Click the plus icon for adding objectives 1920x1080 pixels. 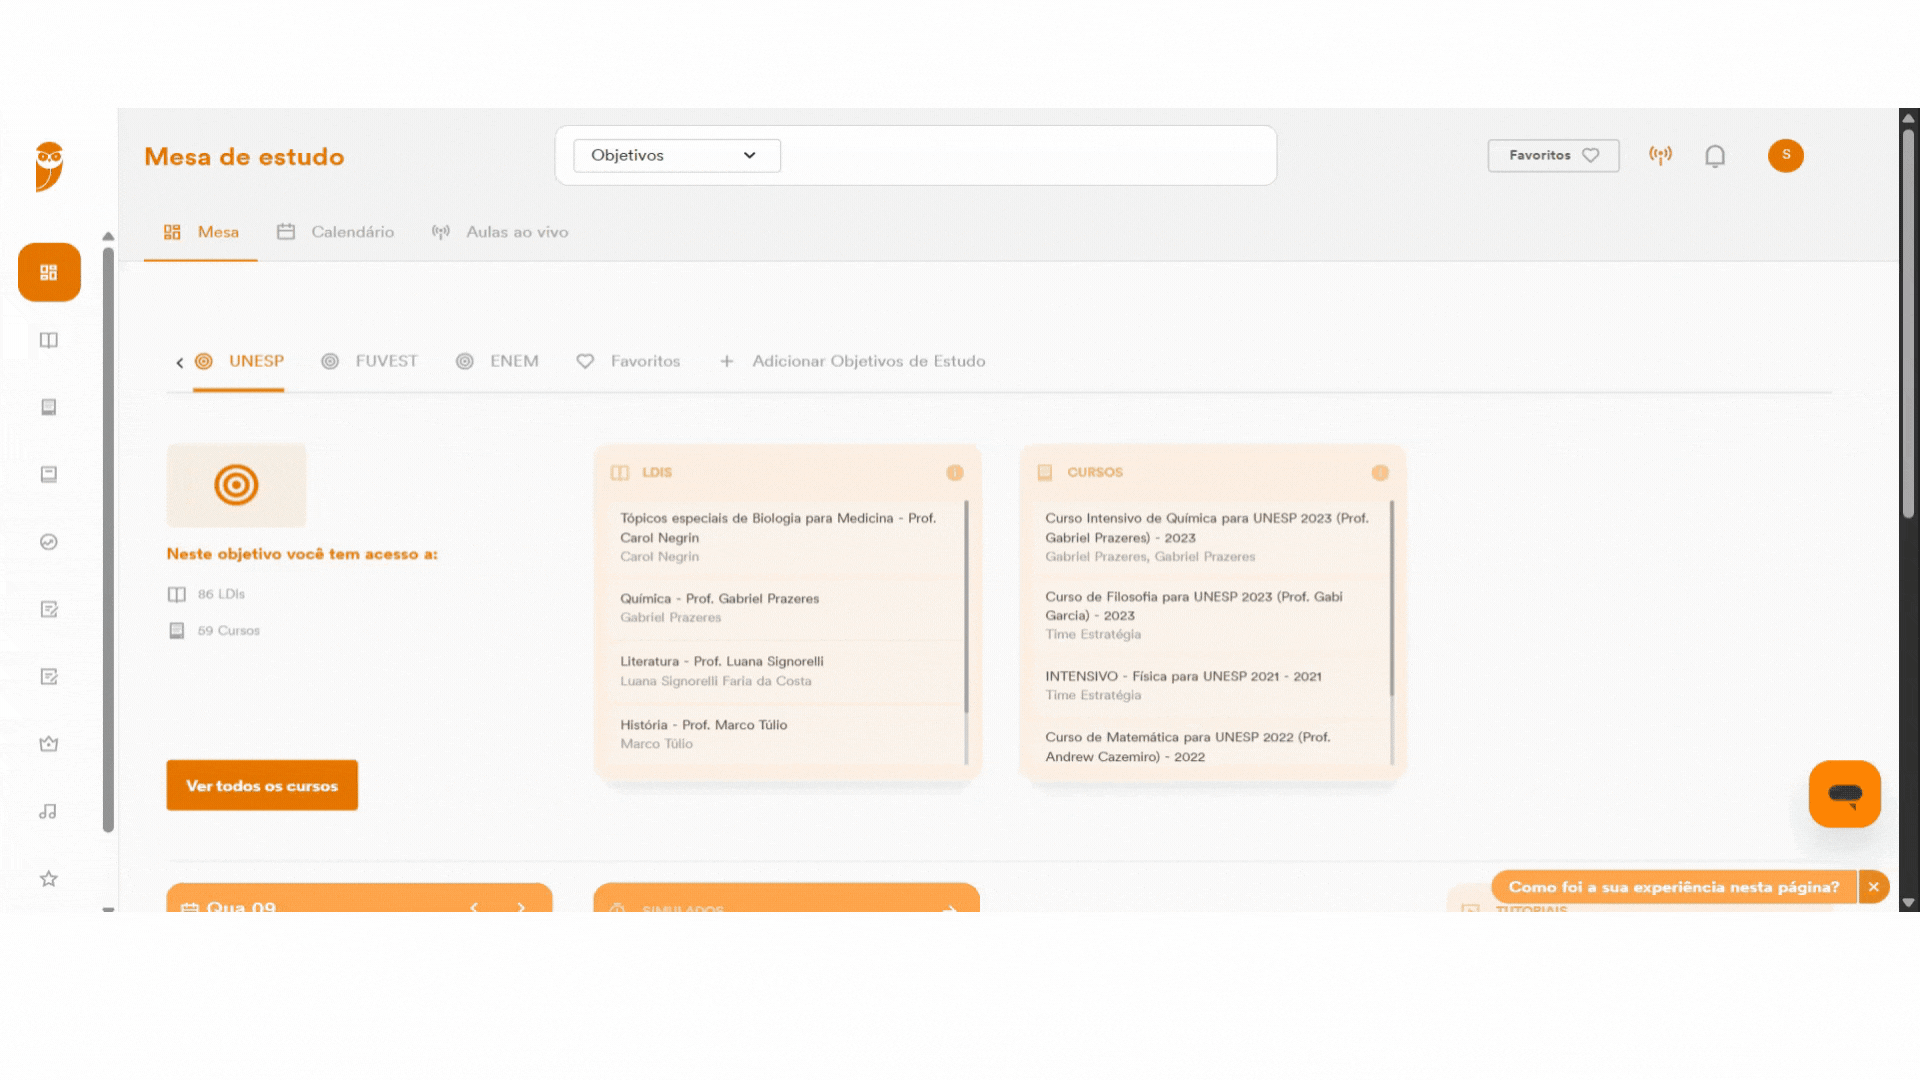(x=727, y=361)
